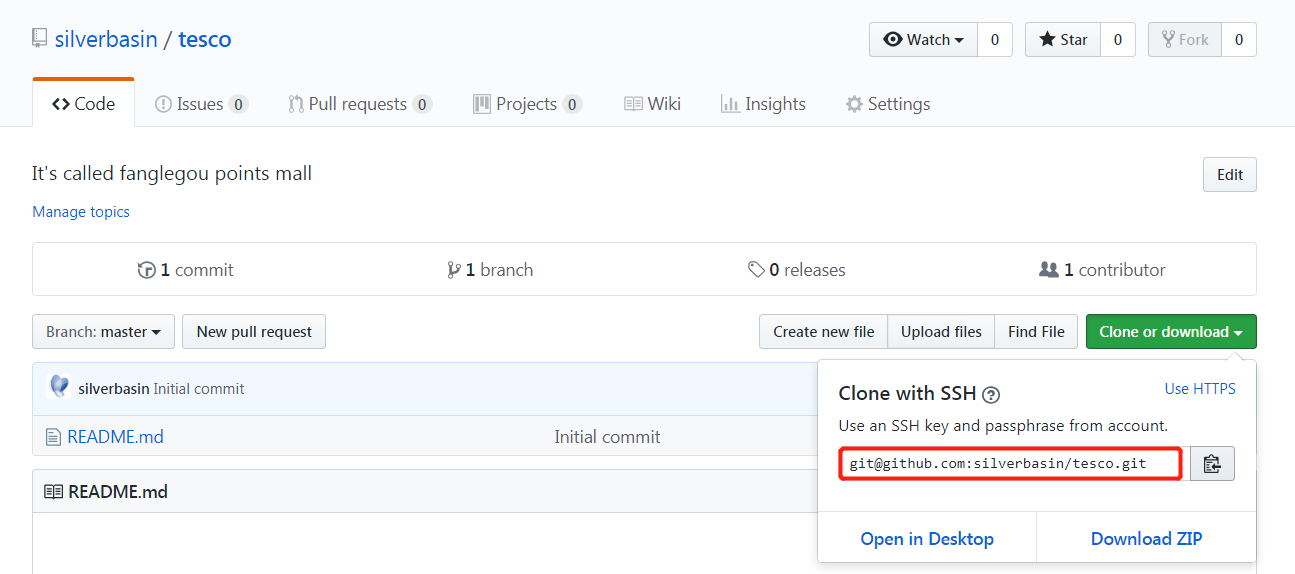This screenshot has height=574, width=1295.
Task: Click the board icon in the Projects tab
Action: click(482, 104)
